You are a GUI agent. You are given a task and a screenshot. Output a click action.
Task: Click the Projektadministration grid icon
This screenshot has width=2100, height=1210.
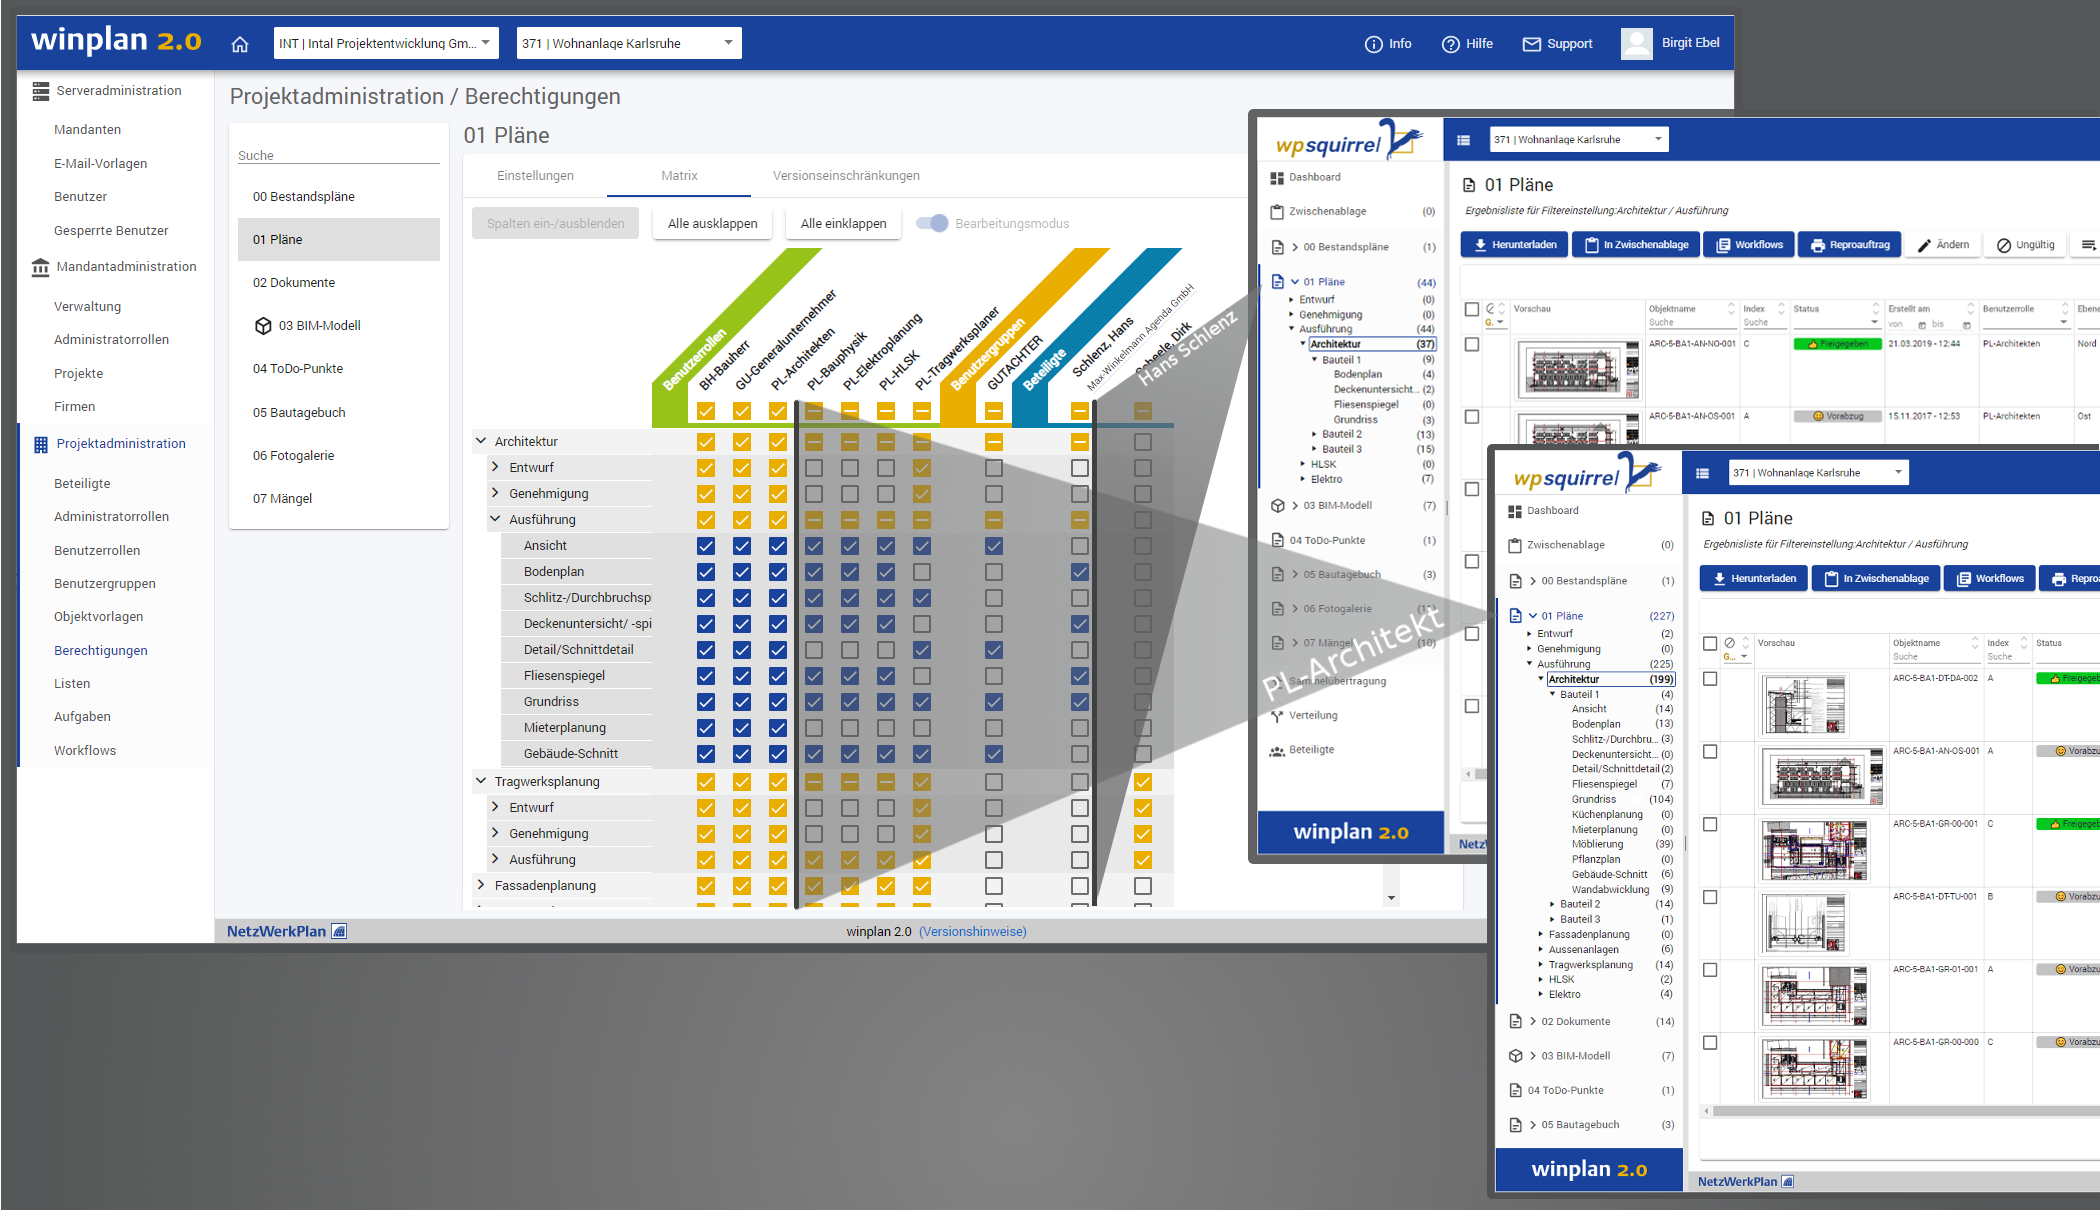click(x=41, y=444)
